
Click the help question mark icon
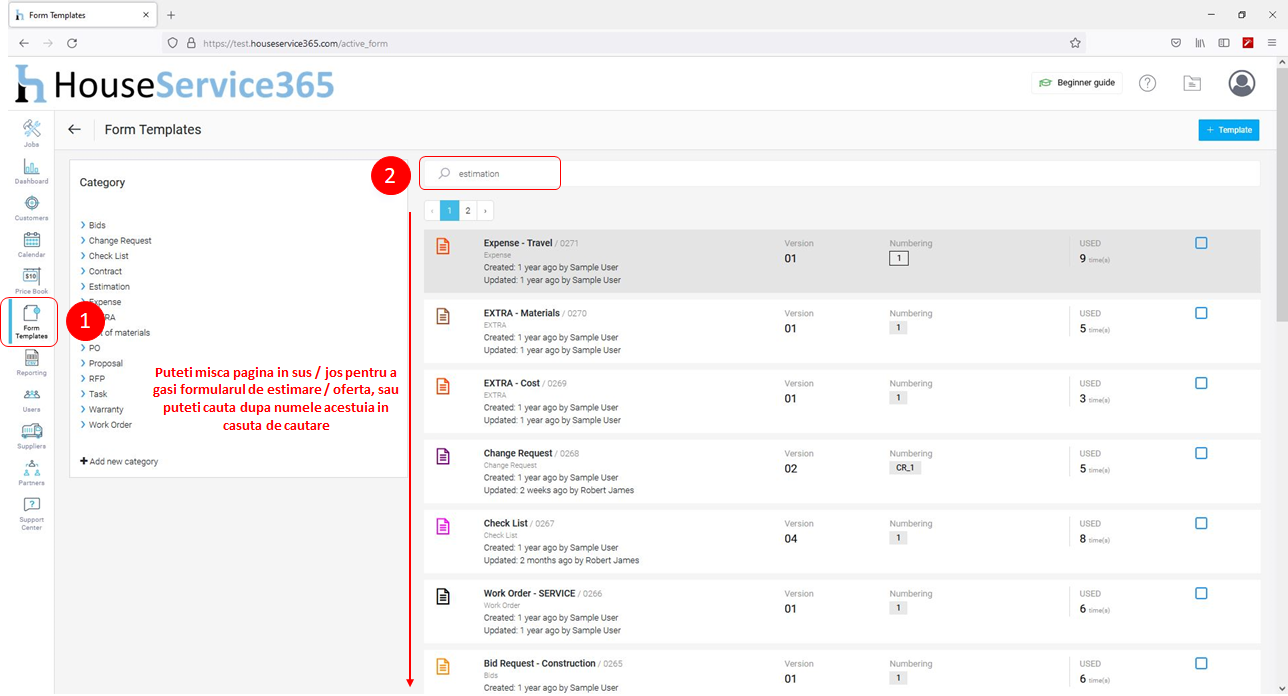[x=1147, y=83]
